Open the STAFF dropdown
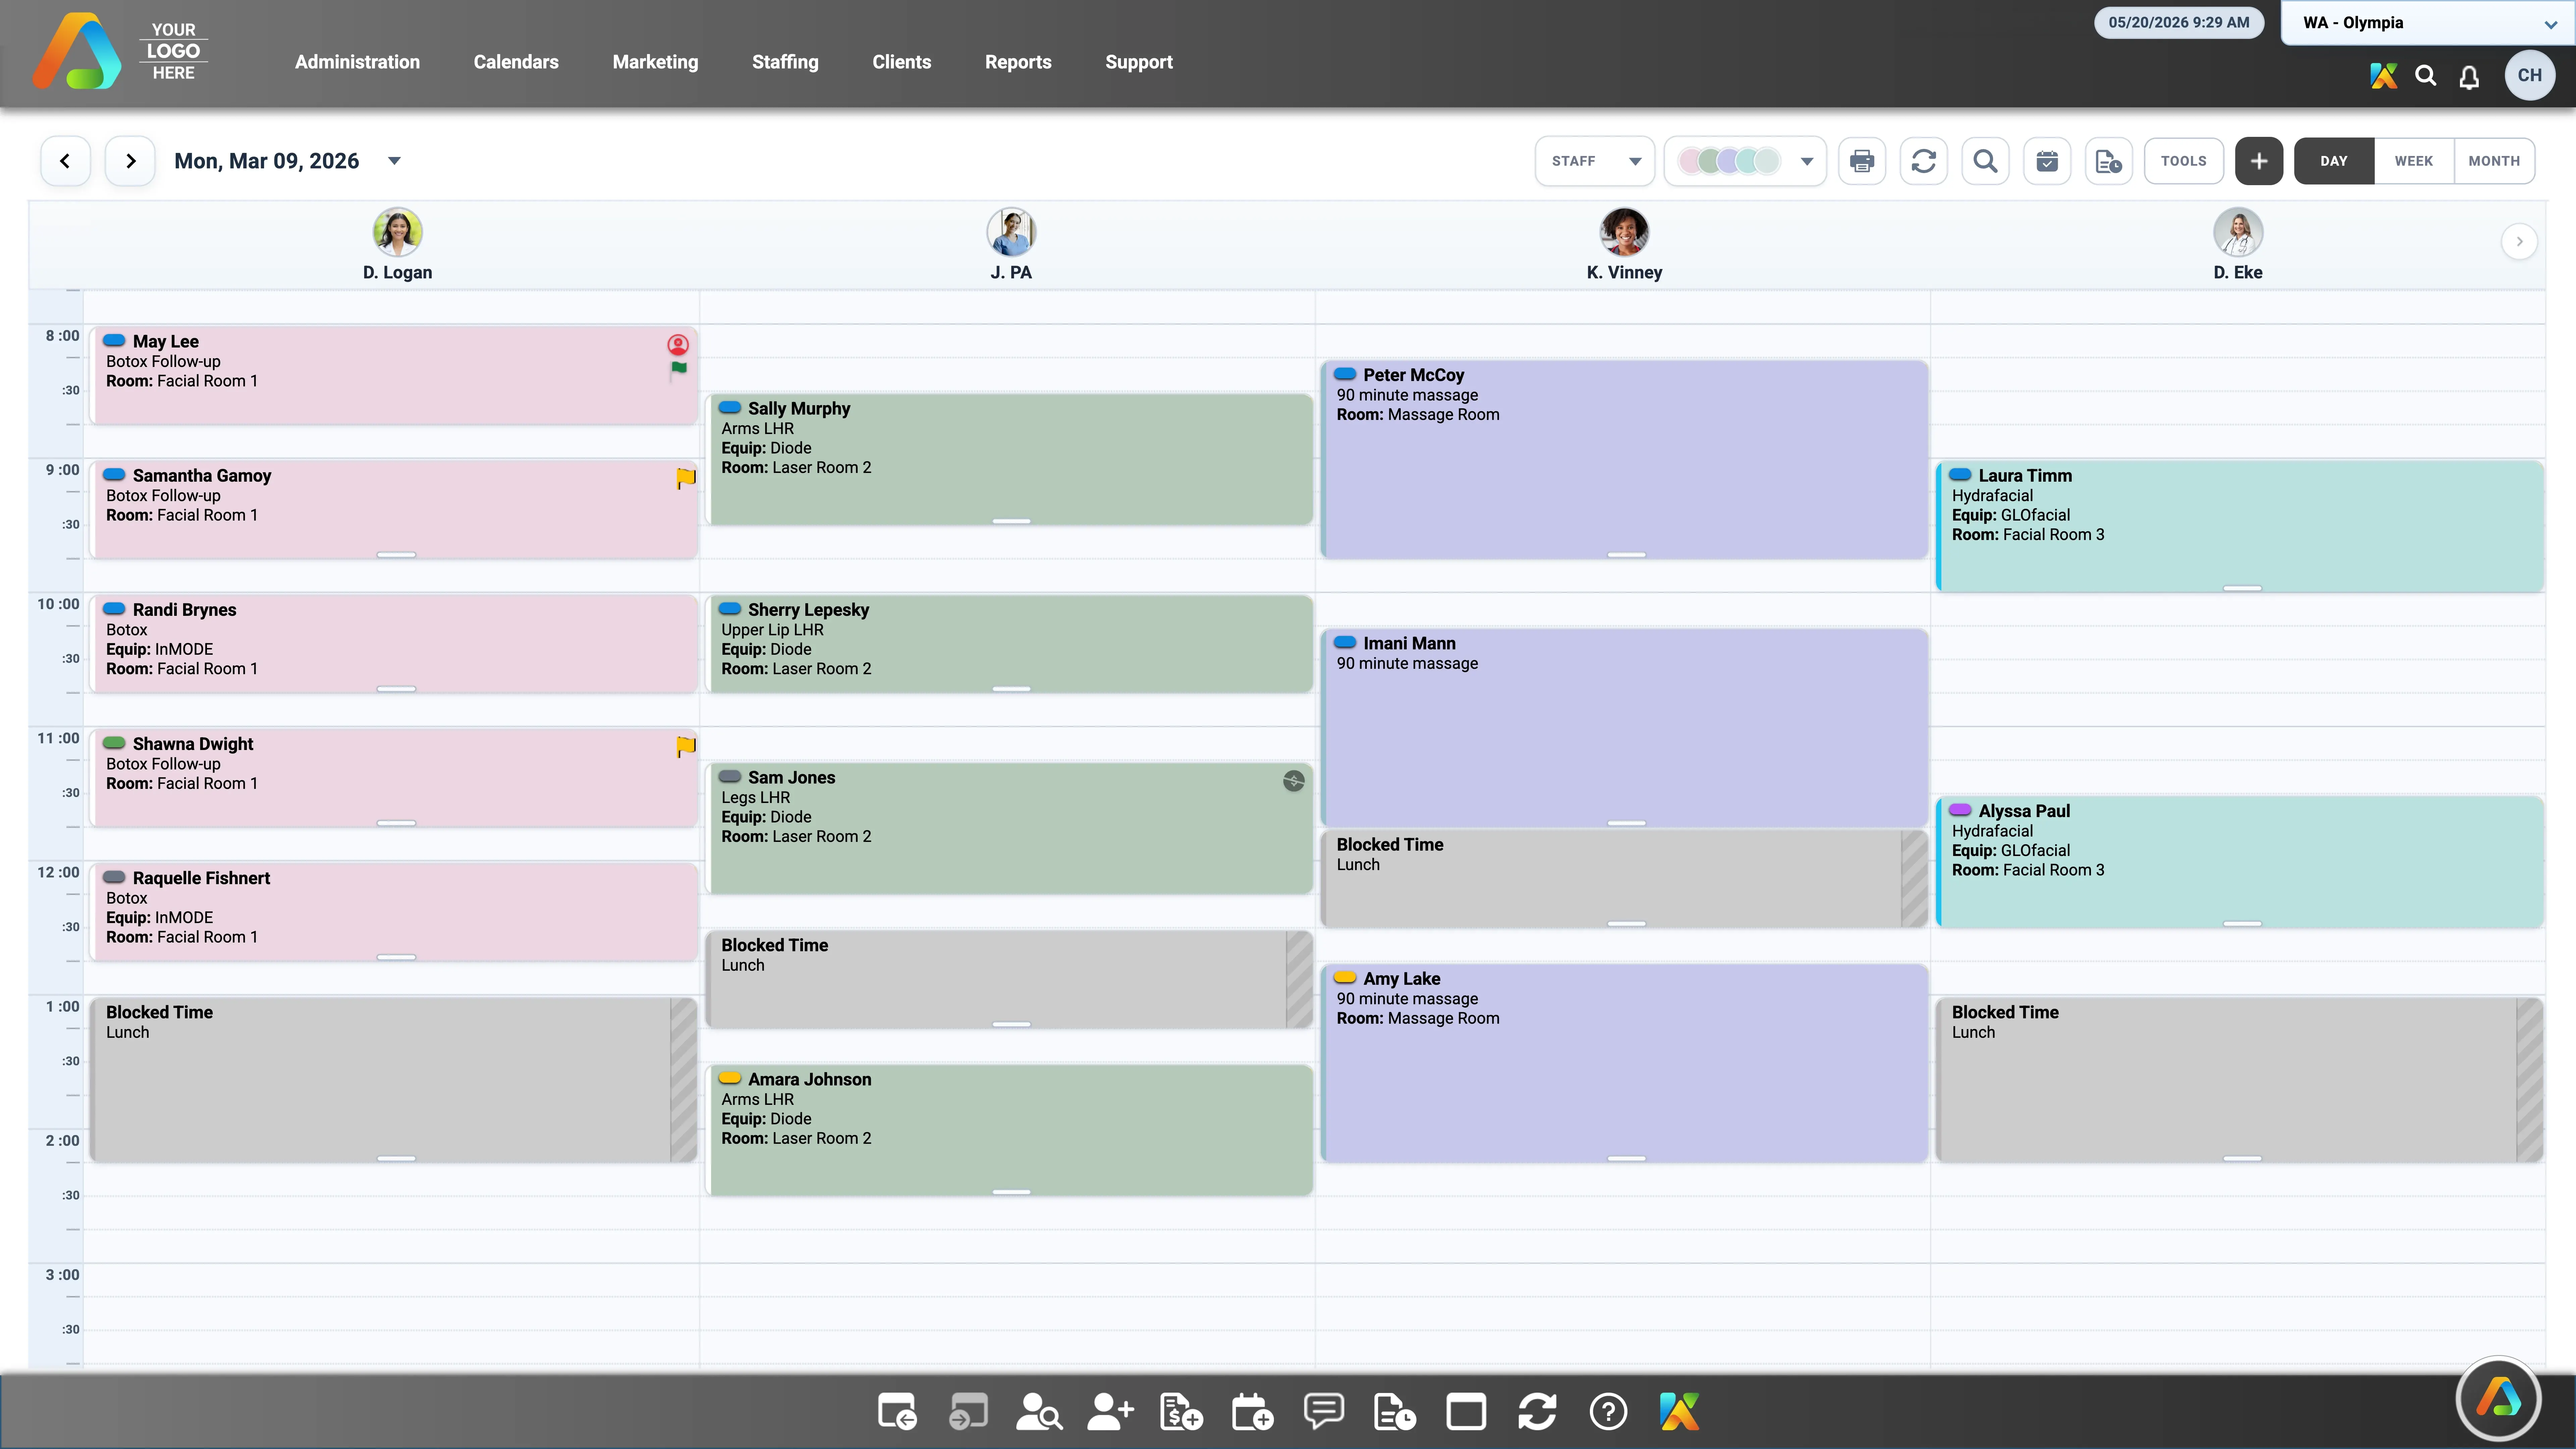Image resolution: width=2576 pixels, height=1449 pixels. pyautogui.click(x=1595, y=161)
